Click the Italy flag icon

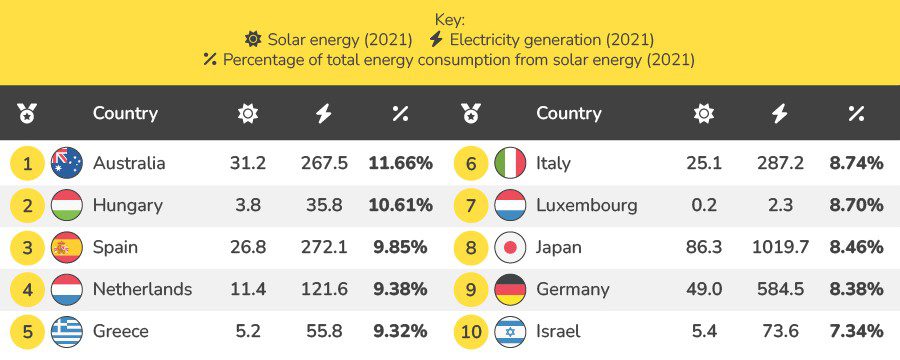tap(510, 163)
